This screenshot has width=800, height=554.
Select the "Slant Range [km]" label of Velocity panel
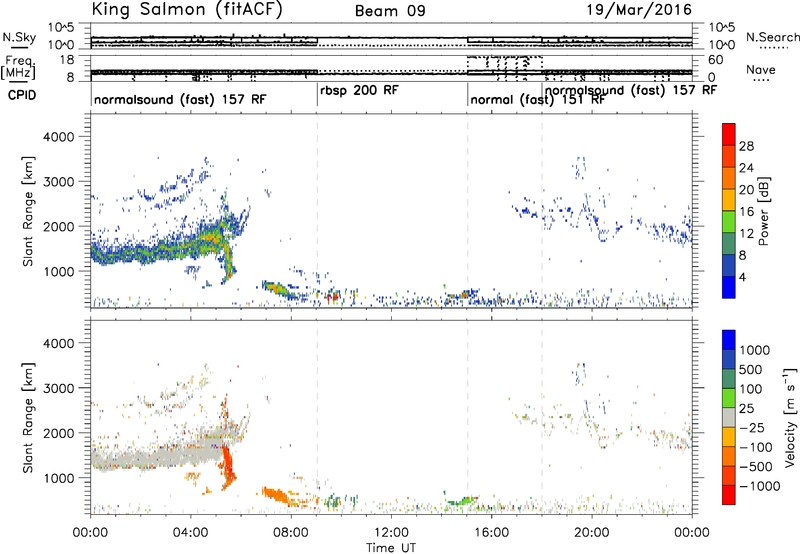[x=28, y=418]
